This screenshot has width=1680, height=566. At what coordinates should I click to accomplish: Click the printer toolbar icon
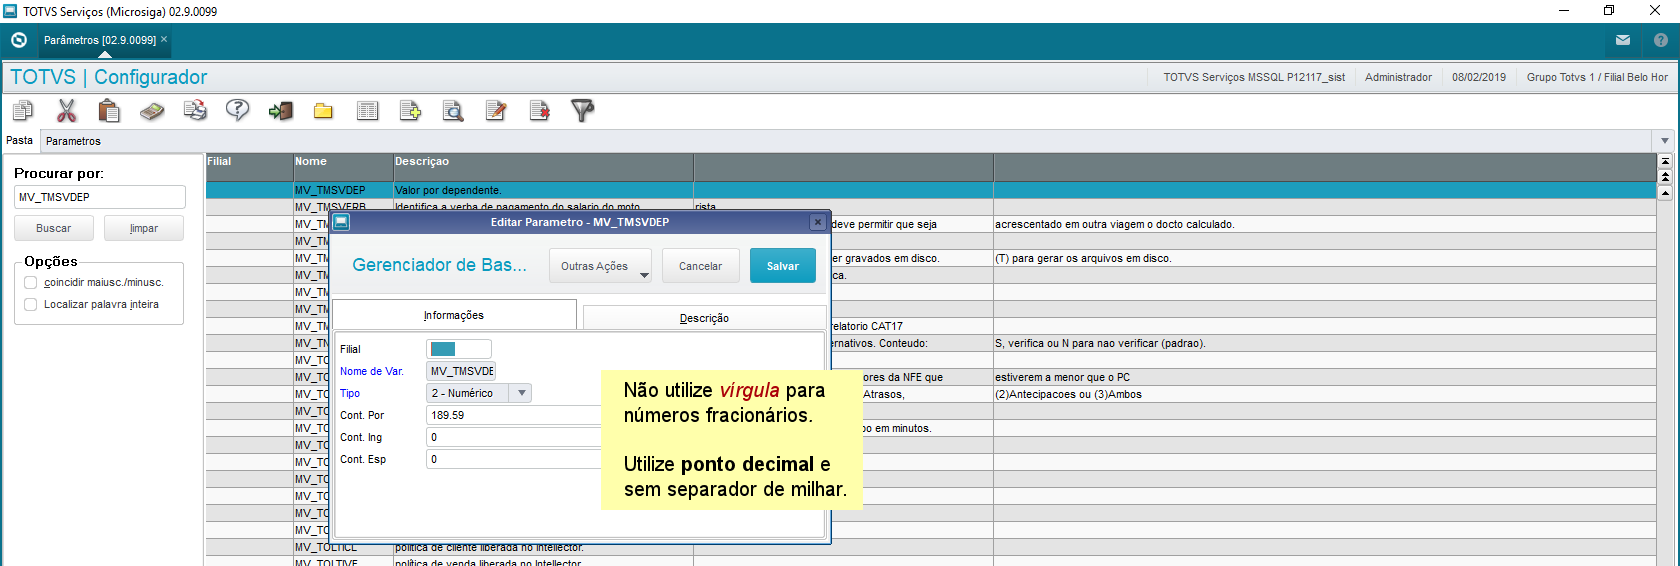point(195,110)
